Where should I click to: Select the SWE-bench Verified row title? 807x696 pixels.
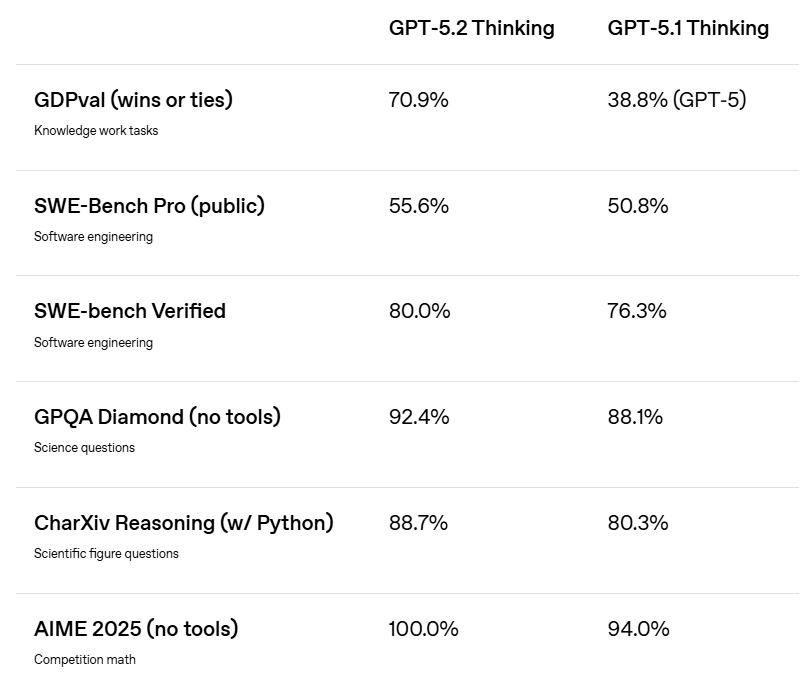130,311
